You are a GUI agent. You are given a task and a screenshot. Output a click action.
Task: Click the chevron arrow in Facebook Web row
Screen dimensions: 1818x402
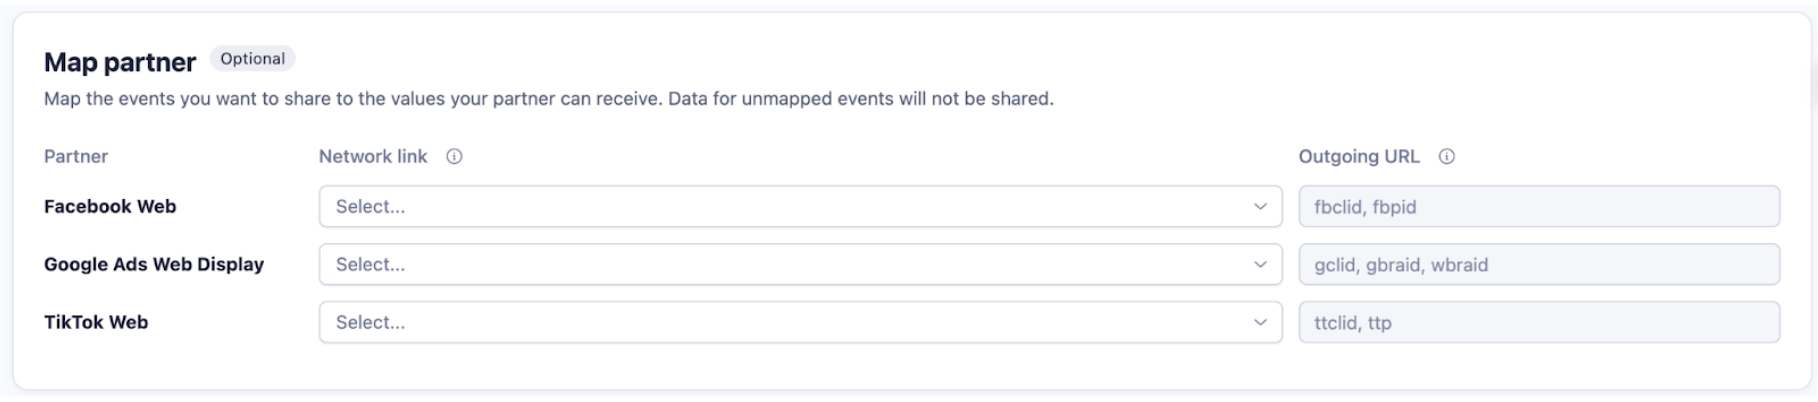(x=1260, y=207)
